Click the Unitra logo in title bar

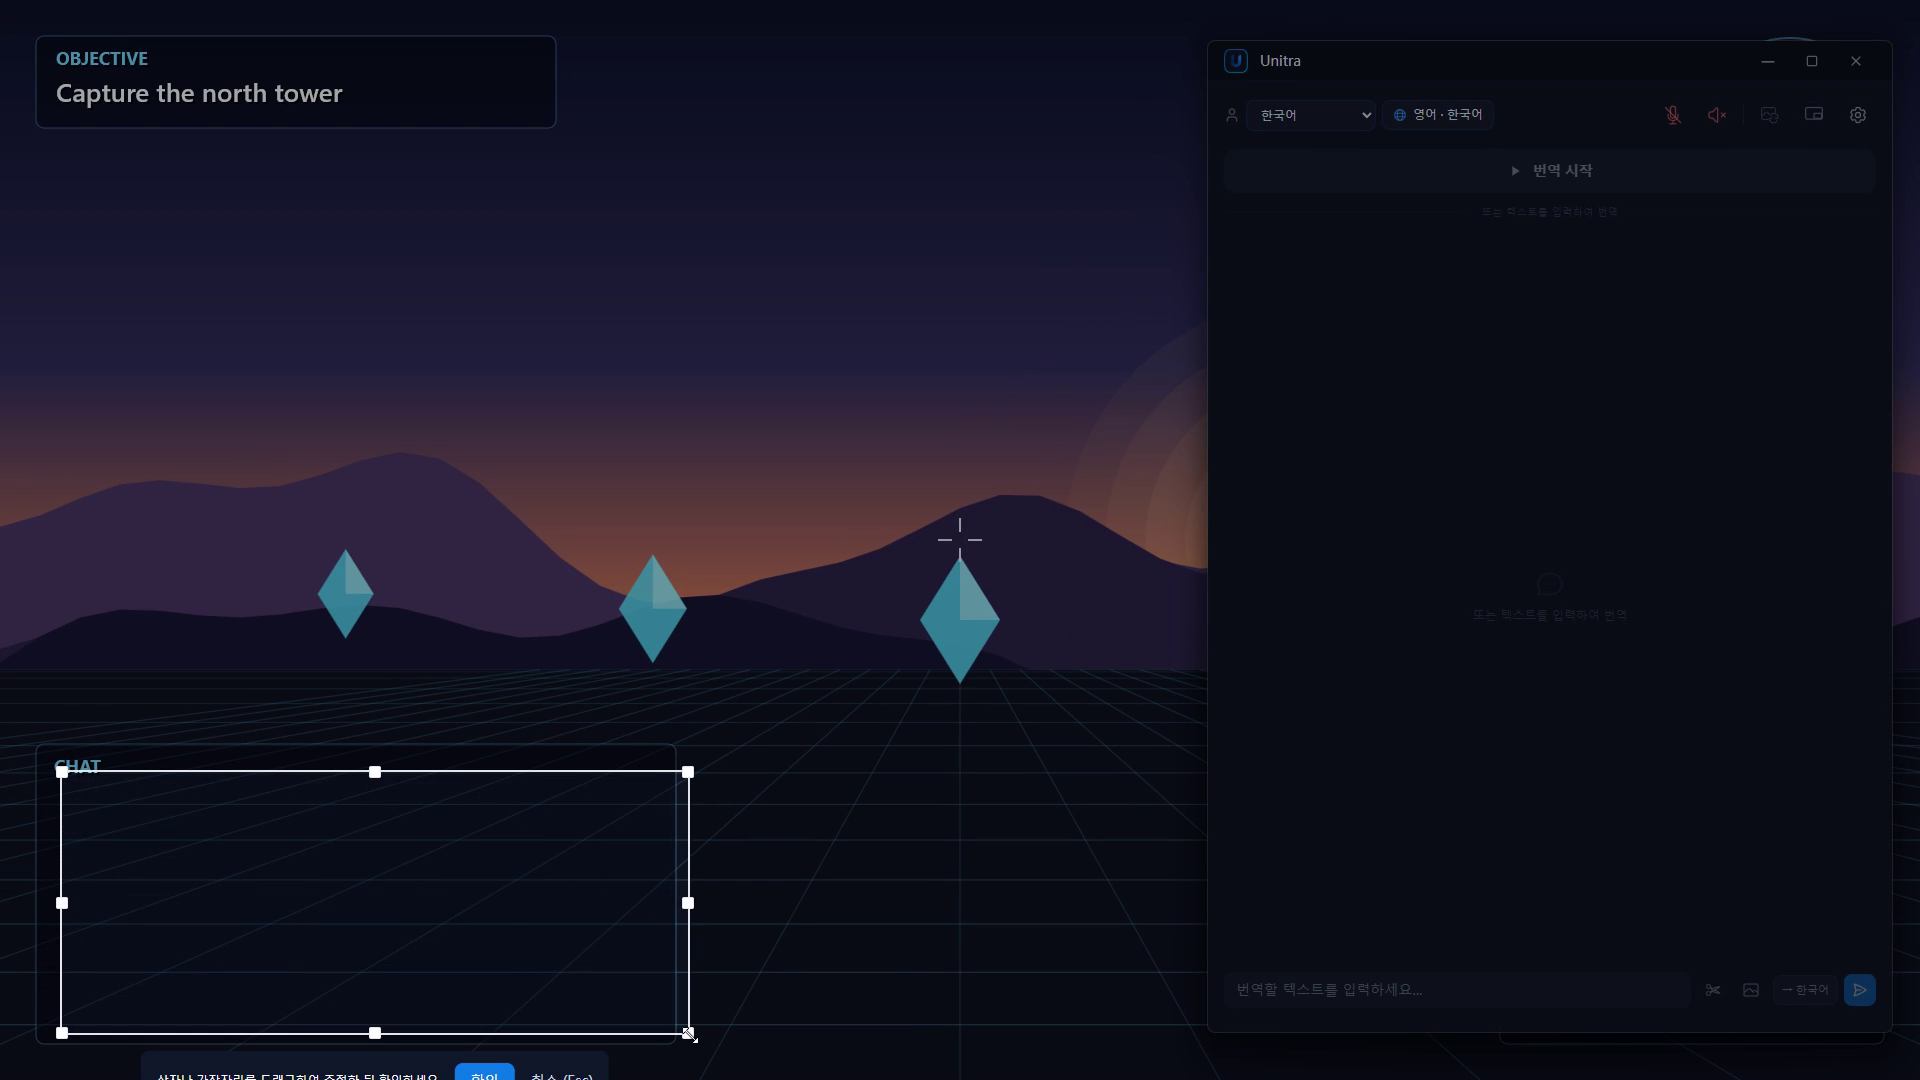[1236, 61]
